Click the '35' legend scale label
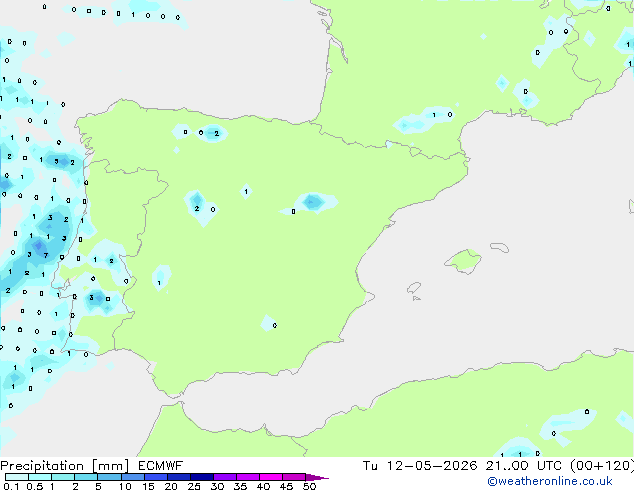634x490 pixels. tap(240, 486)
